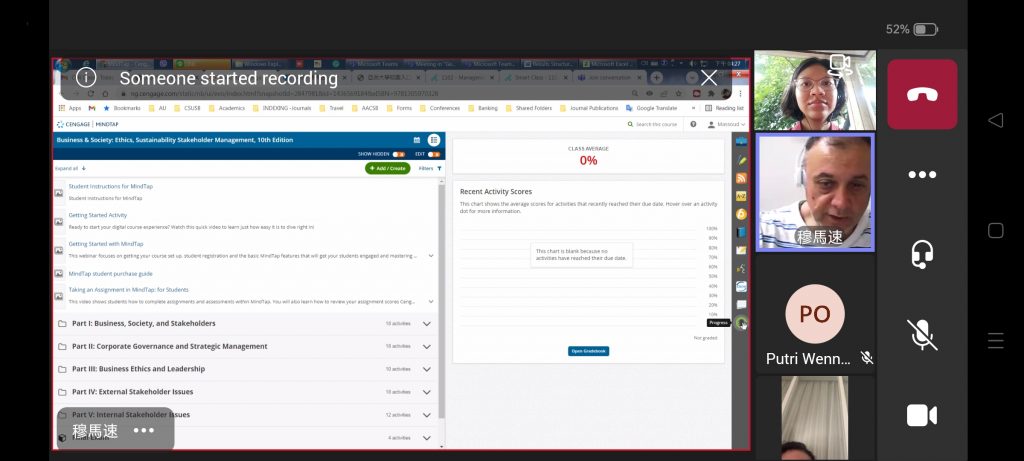Open options dots next to 穆馬速 label

(x=144, y=430)
